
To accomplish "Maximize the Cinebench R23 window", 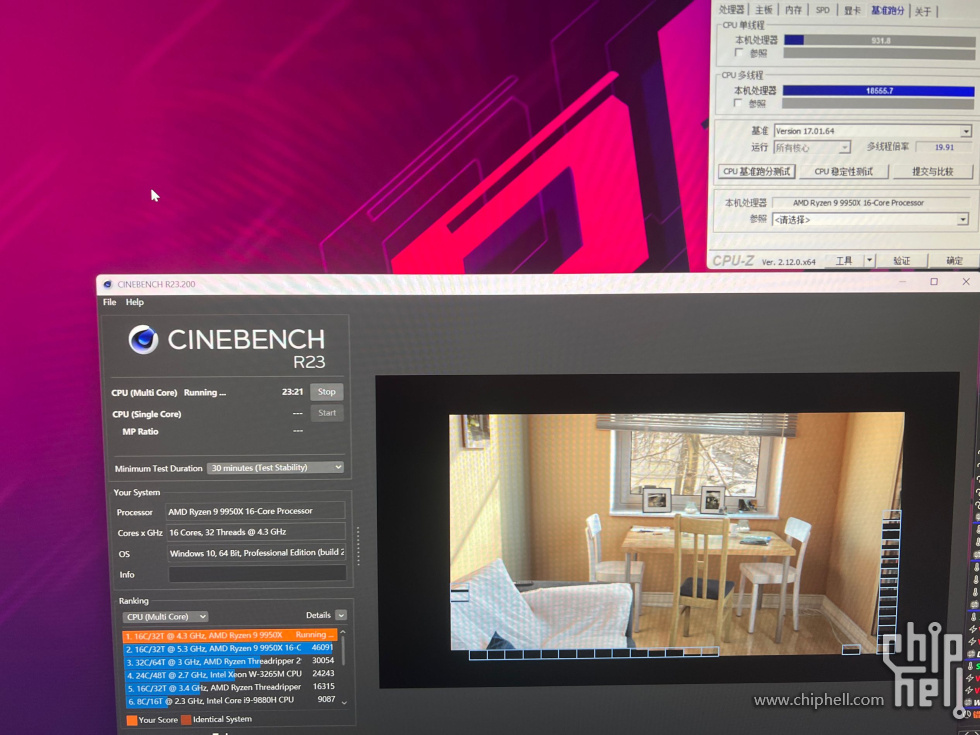I will click(934, 282).
